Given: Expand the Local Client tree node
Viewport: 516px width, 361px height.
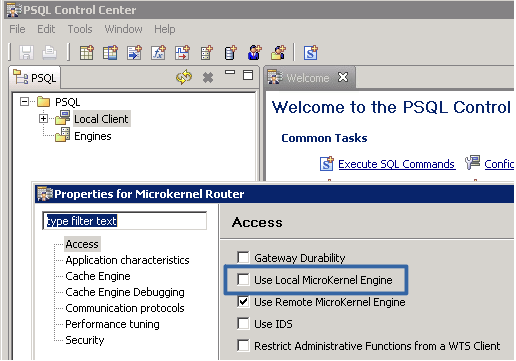Looking at the screenshot, I should pyautogui.click(x=43, y=118).
